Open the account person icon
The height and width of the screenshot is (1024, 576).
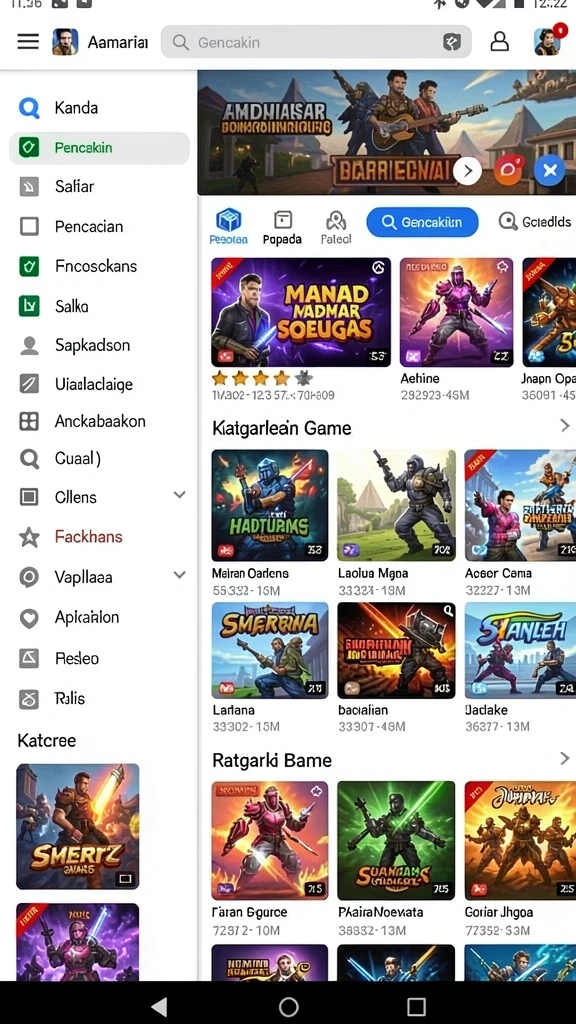click(x=500, y=42)
